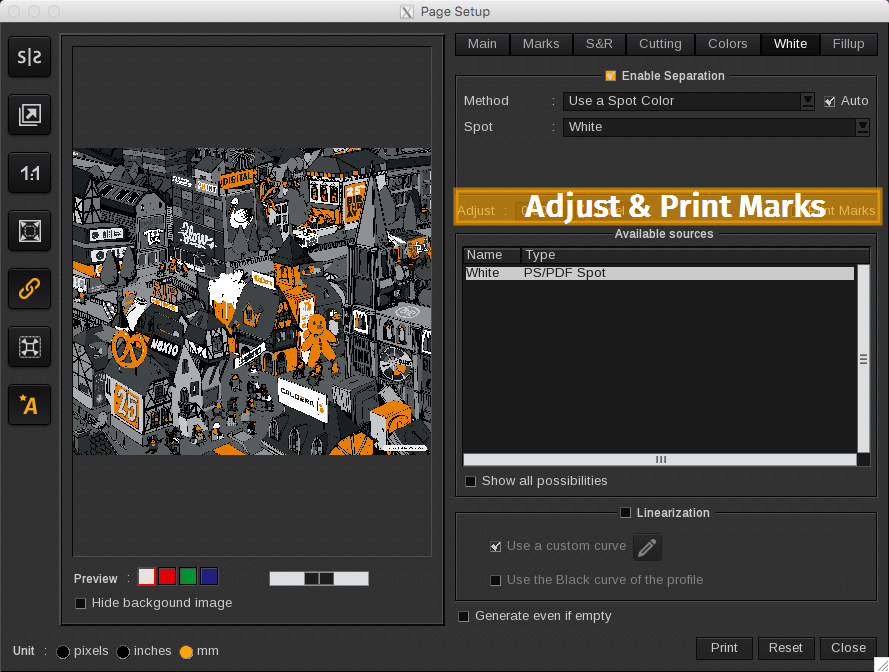Select the White PS/PDF Spot source row
The image size is (889, 672).
click(658, 273)
